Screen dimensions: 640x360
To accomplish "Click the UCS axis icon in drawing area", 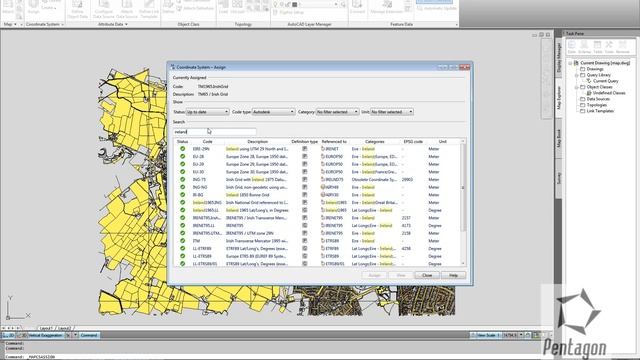I will 17,307.
